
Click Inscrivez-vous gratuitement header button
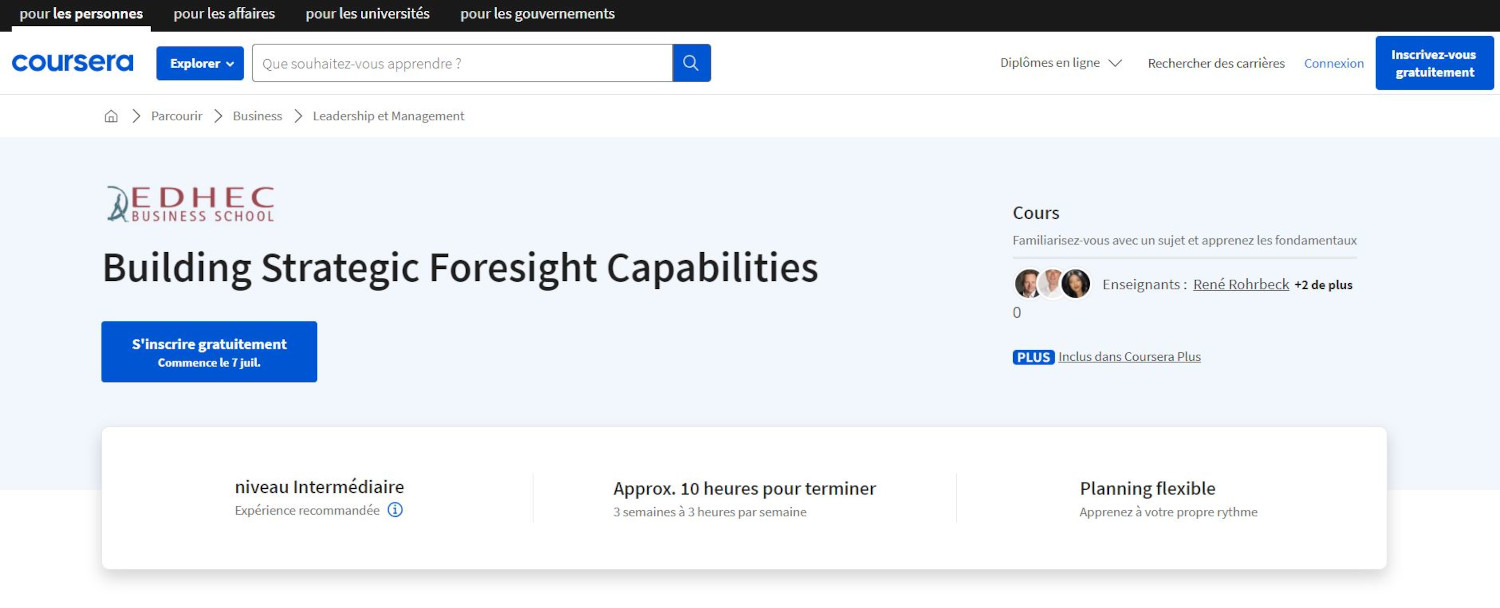[1434, 63]
